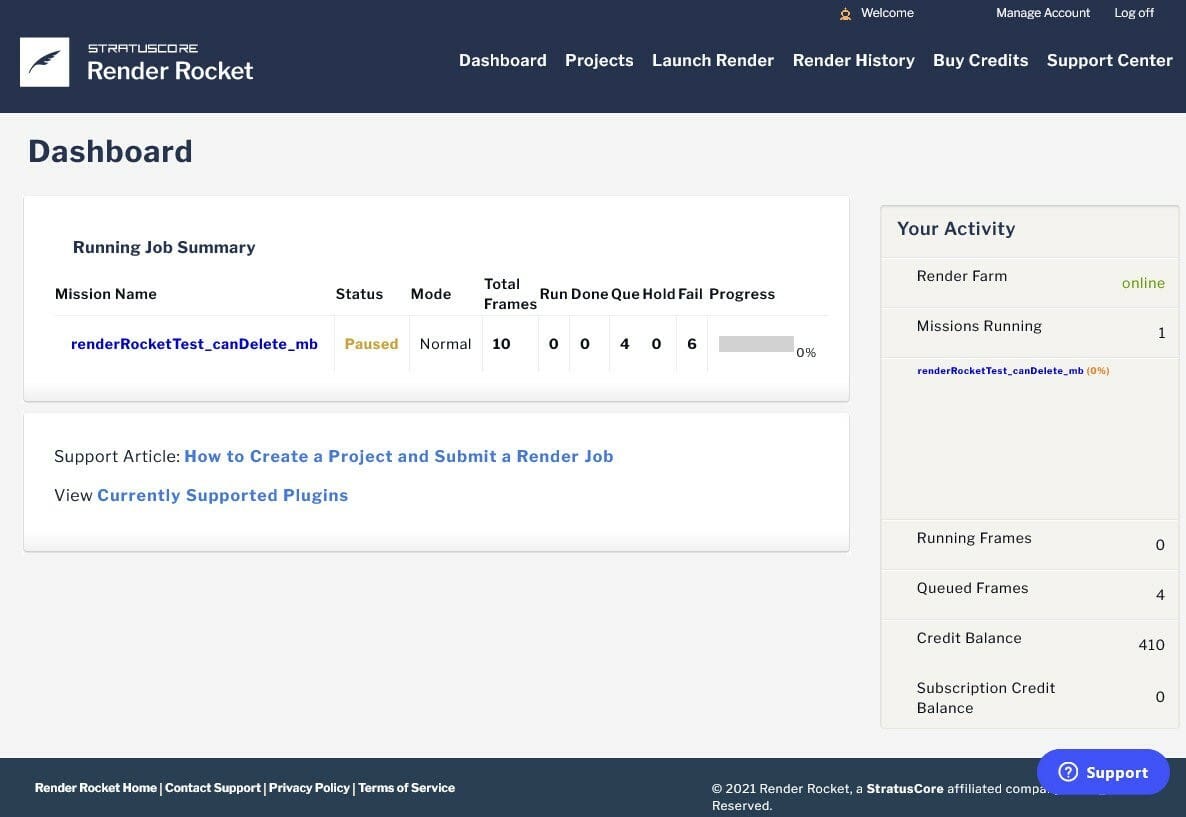1186x817 pixels.
Task: Open the Dashboard nav item
Action: (502, 61)
